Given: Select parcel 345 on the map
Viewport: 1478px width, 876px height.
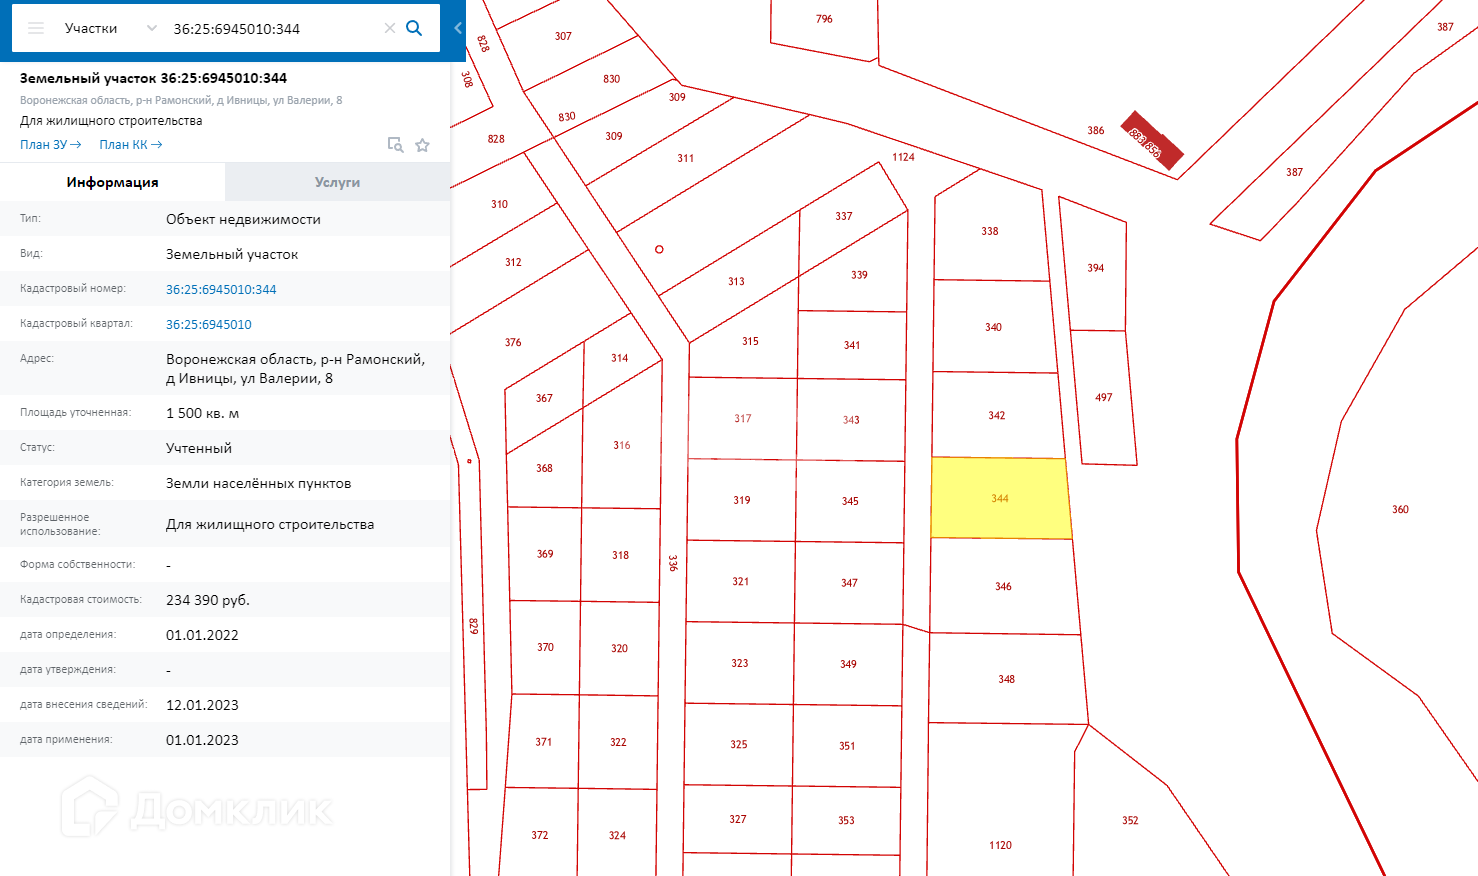Looking at the screenshot, I should [850, 501].
